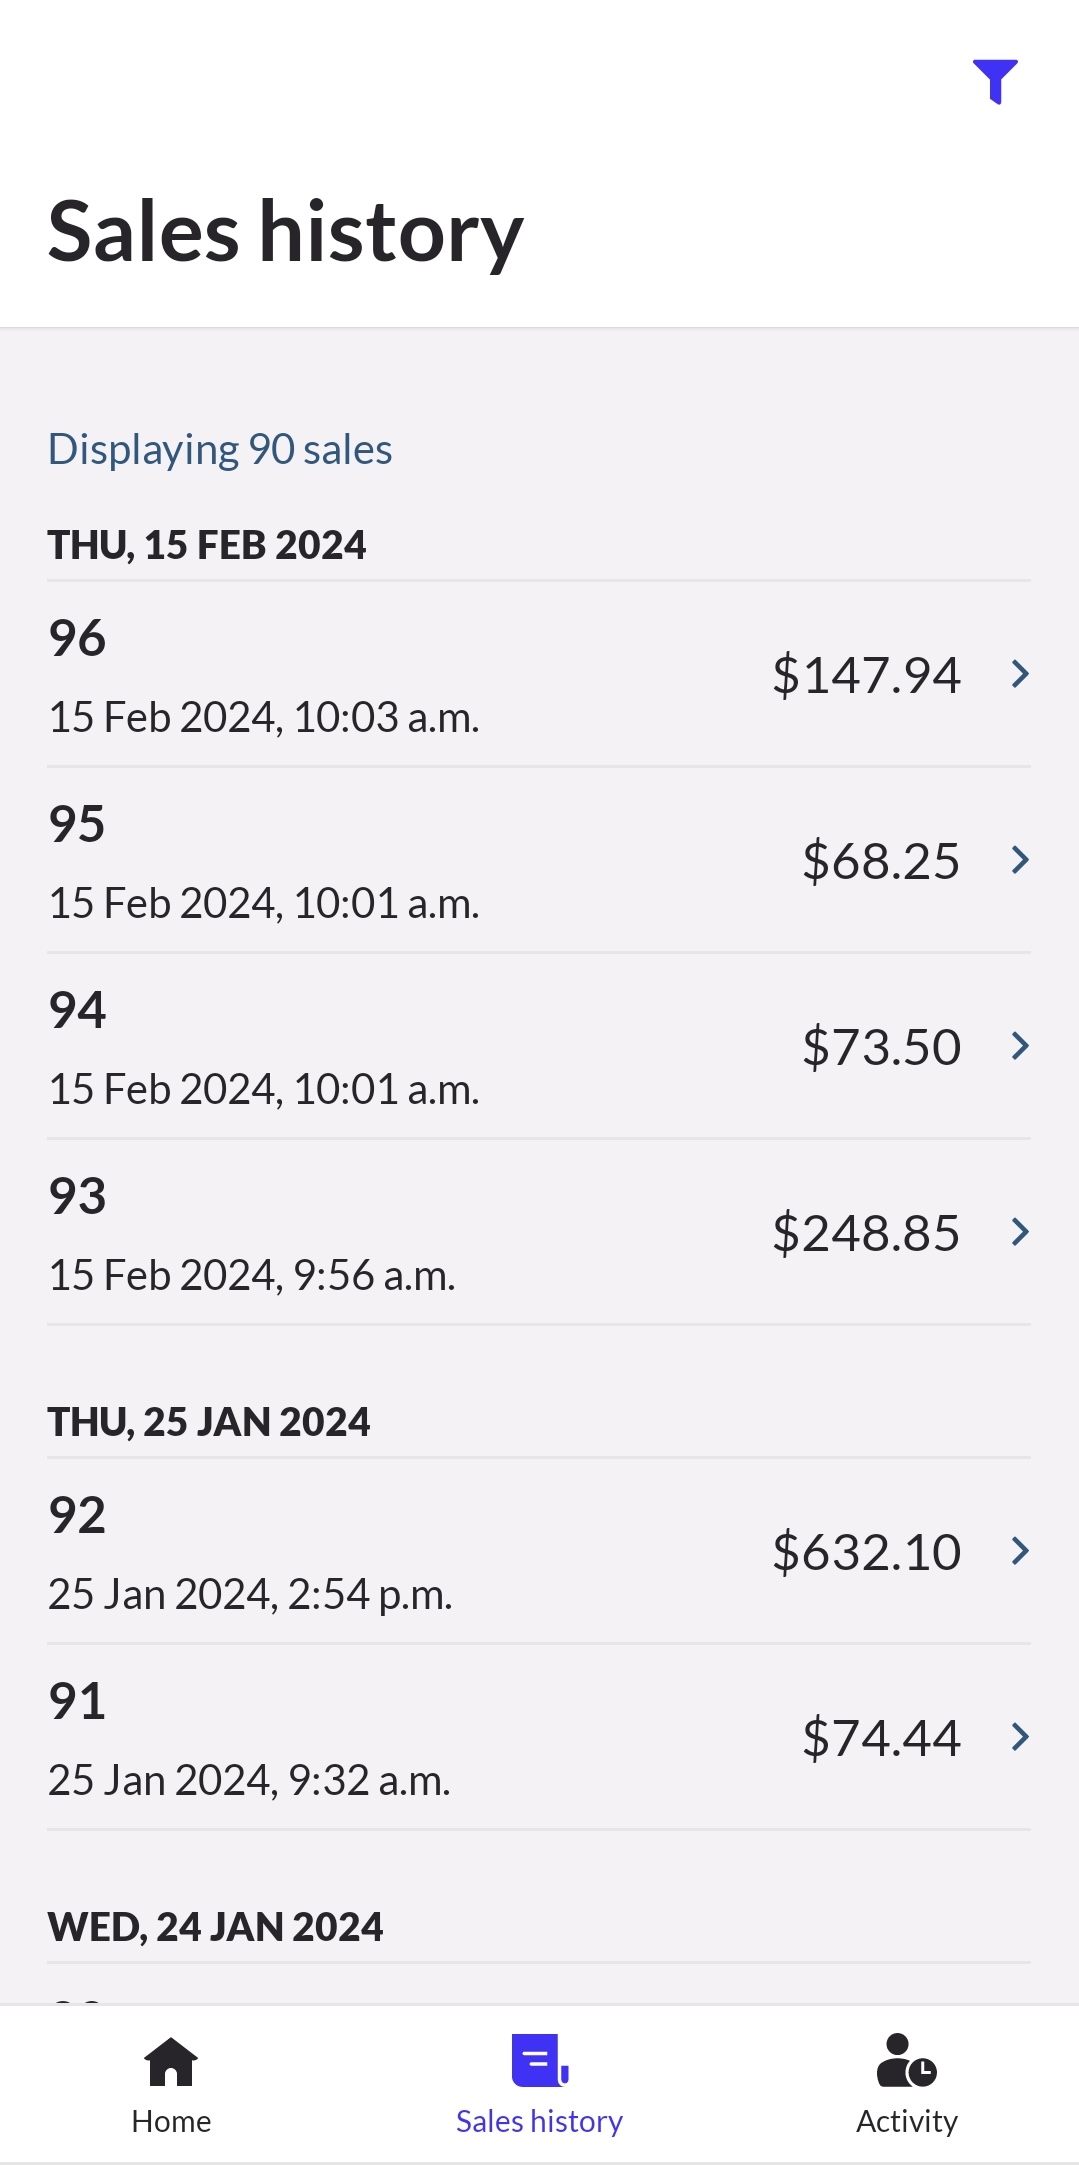Select the $73.50 sale amount
1079x2167 pixels.
[x=880, y=1047]
